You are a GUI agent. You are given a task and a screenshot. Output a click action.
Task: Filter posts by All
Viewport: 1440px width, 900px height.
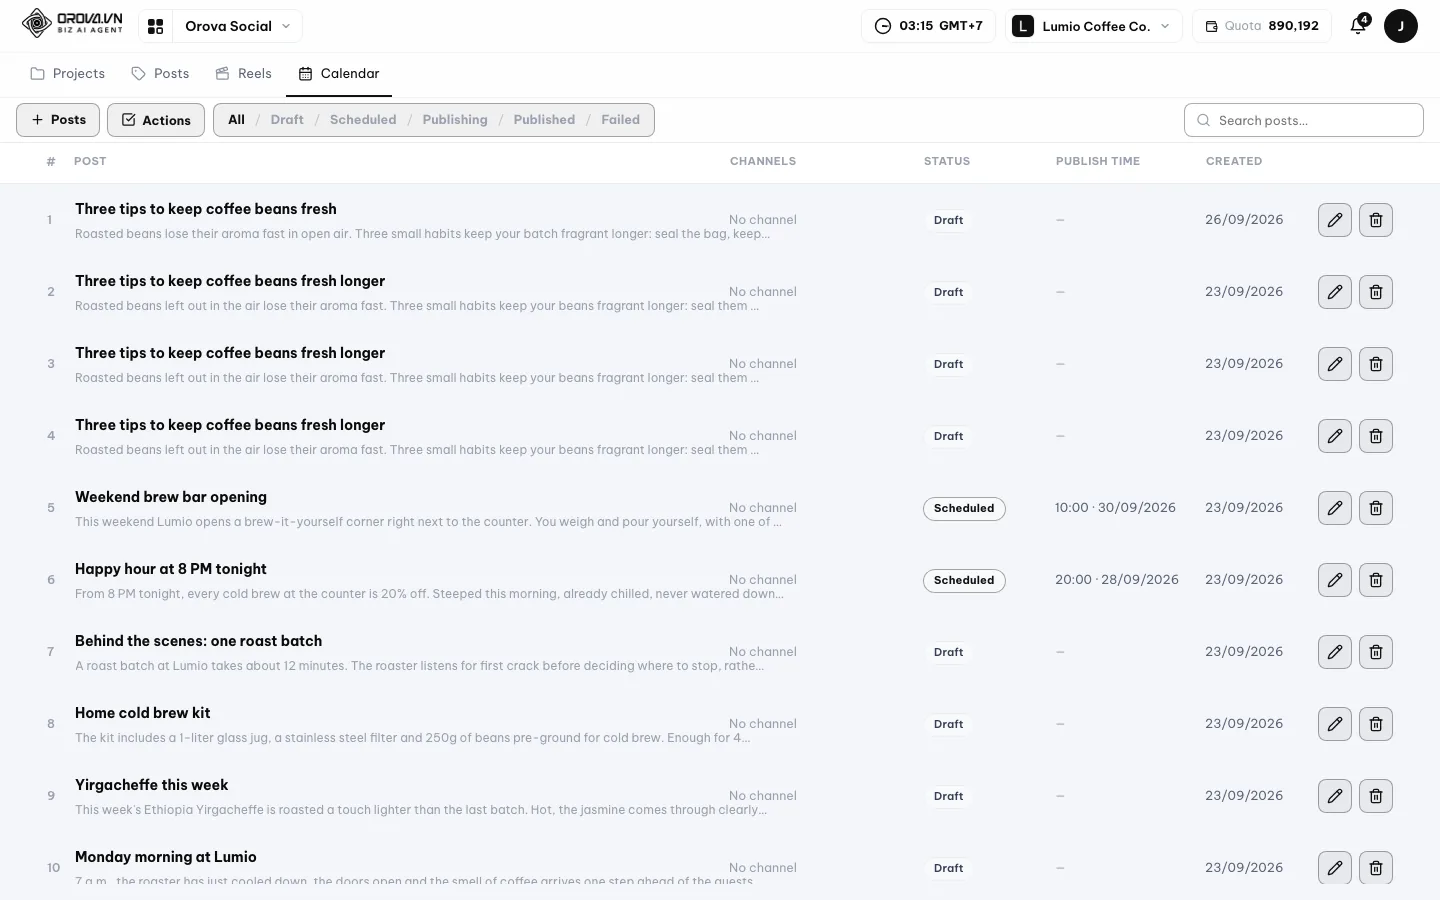point(236,120)
